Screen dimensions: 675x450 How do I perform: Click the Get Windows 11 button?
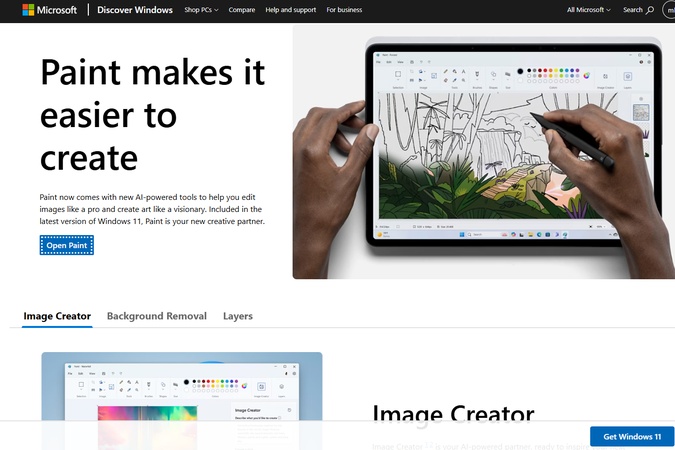[x=632, y=436]
